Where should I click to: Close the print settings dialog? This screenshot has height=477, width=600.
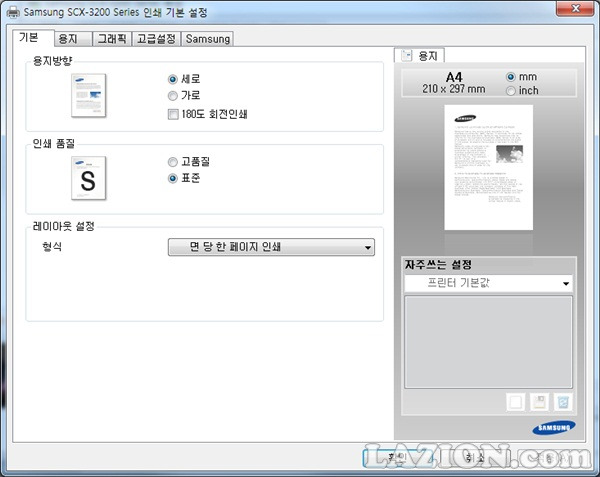click(575, 8)
